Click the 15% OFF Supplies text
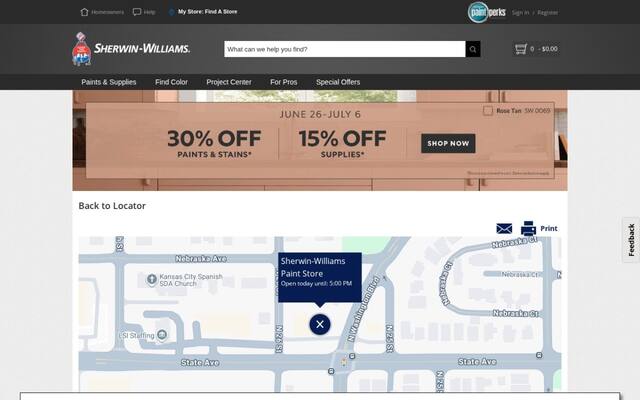 click(x=342, y=143)
